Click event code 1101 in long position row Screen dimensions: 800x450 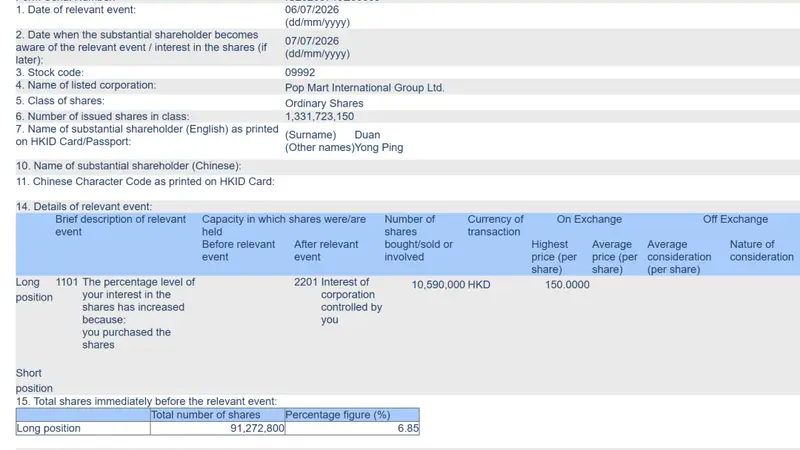67,282
